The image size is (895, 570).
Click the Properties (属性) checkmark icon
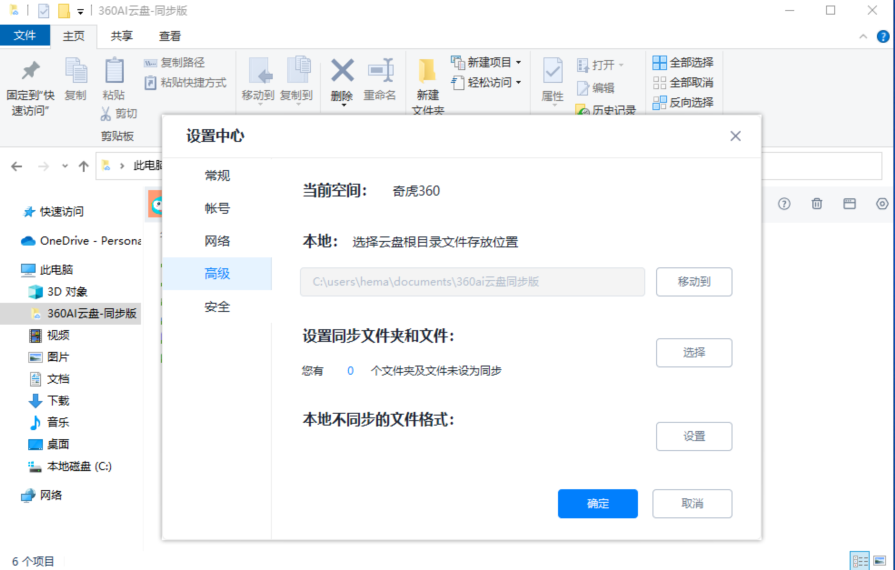(553, 71)
